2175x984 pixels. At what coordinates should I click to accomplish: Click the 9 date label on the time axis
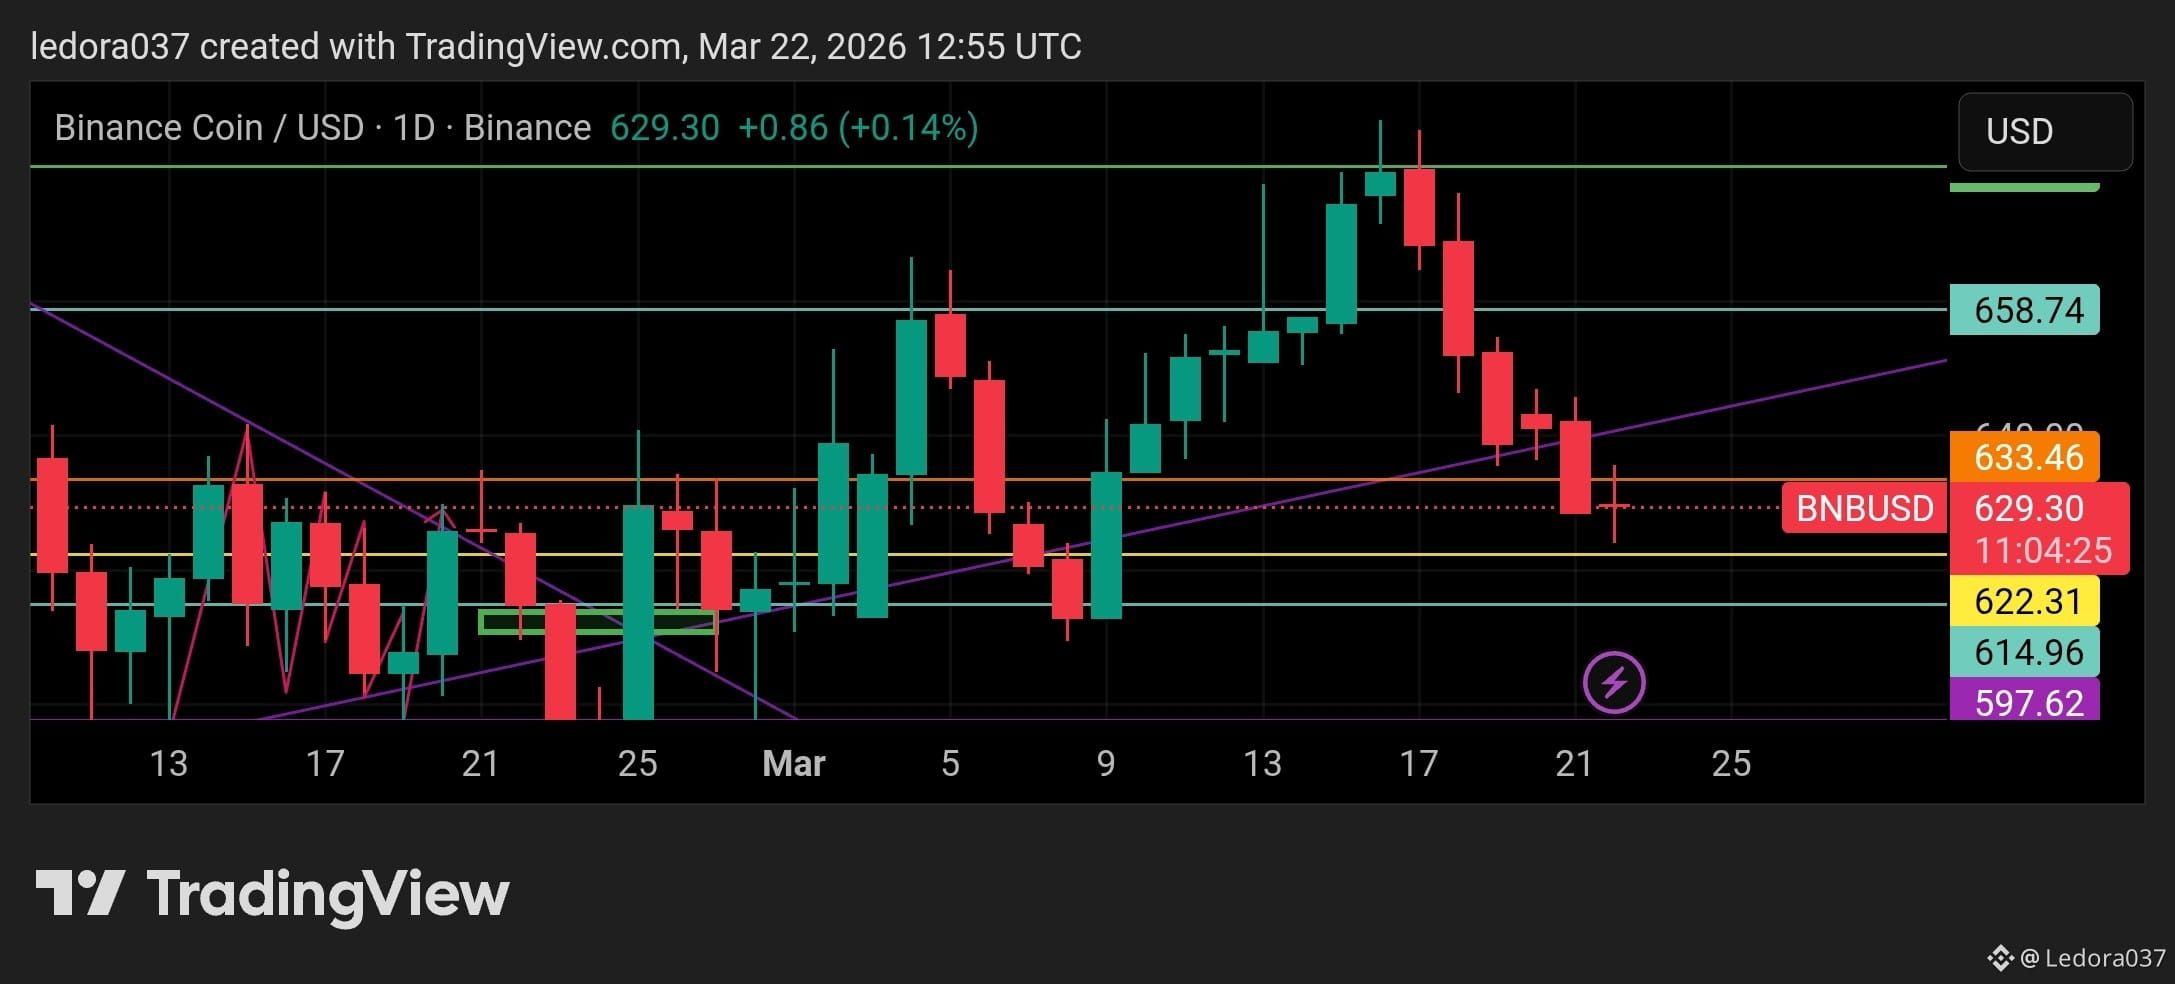1106,764
